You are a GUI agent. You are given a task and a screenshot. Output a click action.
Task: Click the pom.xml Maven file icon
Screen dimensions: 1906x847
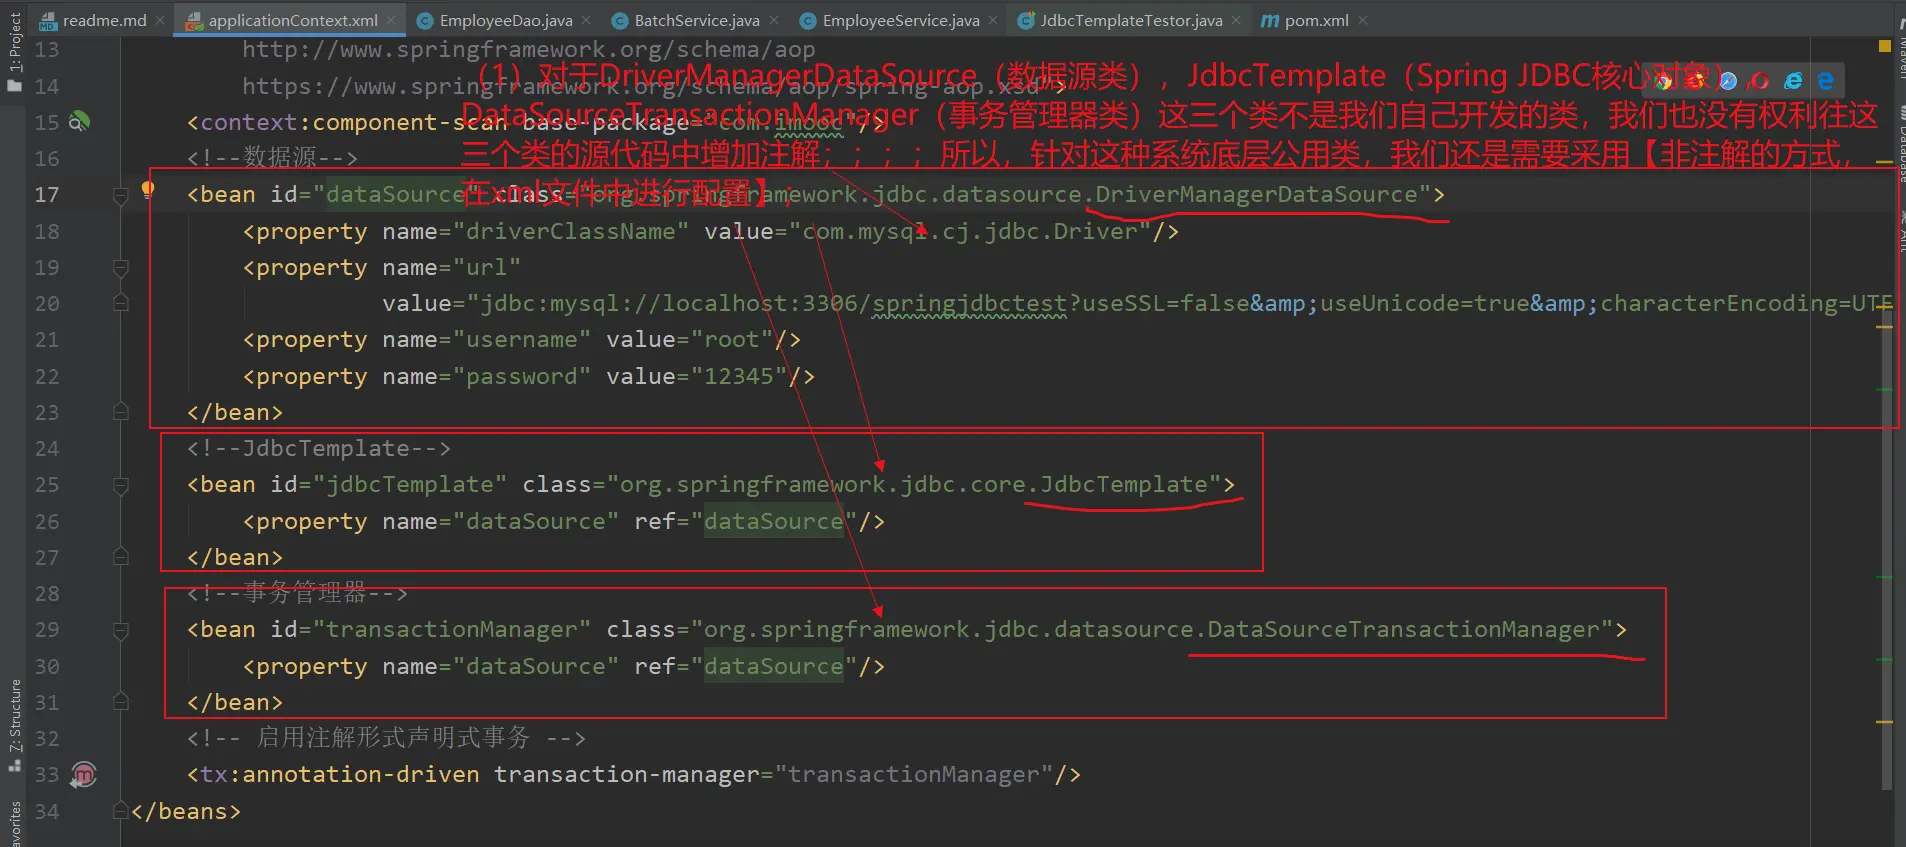point(1269,21)
